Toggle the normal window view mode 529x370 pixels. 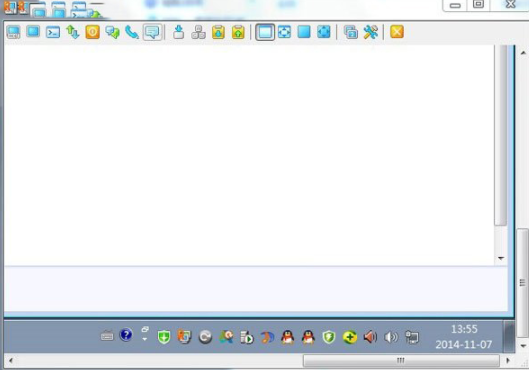coord(265,32)
